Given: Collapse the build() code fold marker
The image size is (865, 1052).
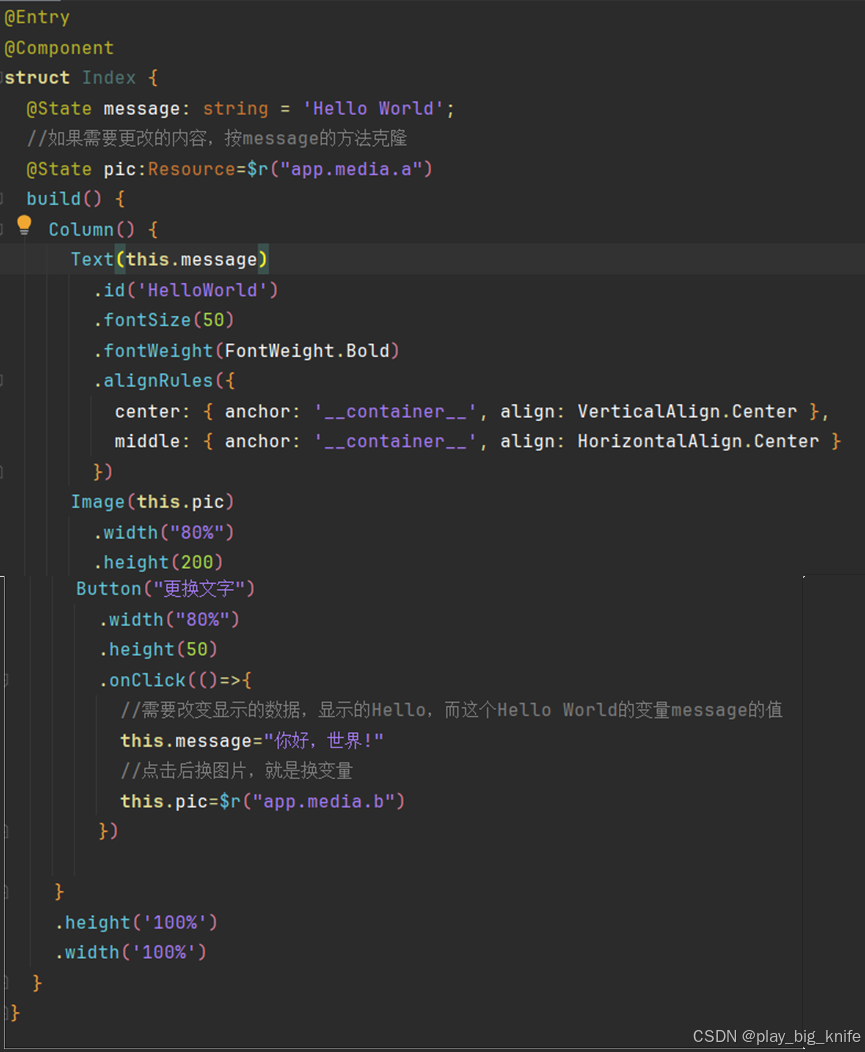Looking at the screenshot, I should pyautogui.click(x=2, y=199).
